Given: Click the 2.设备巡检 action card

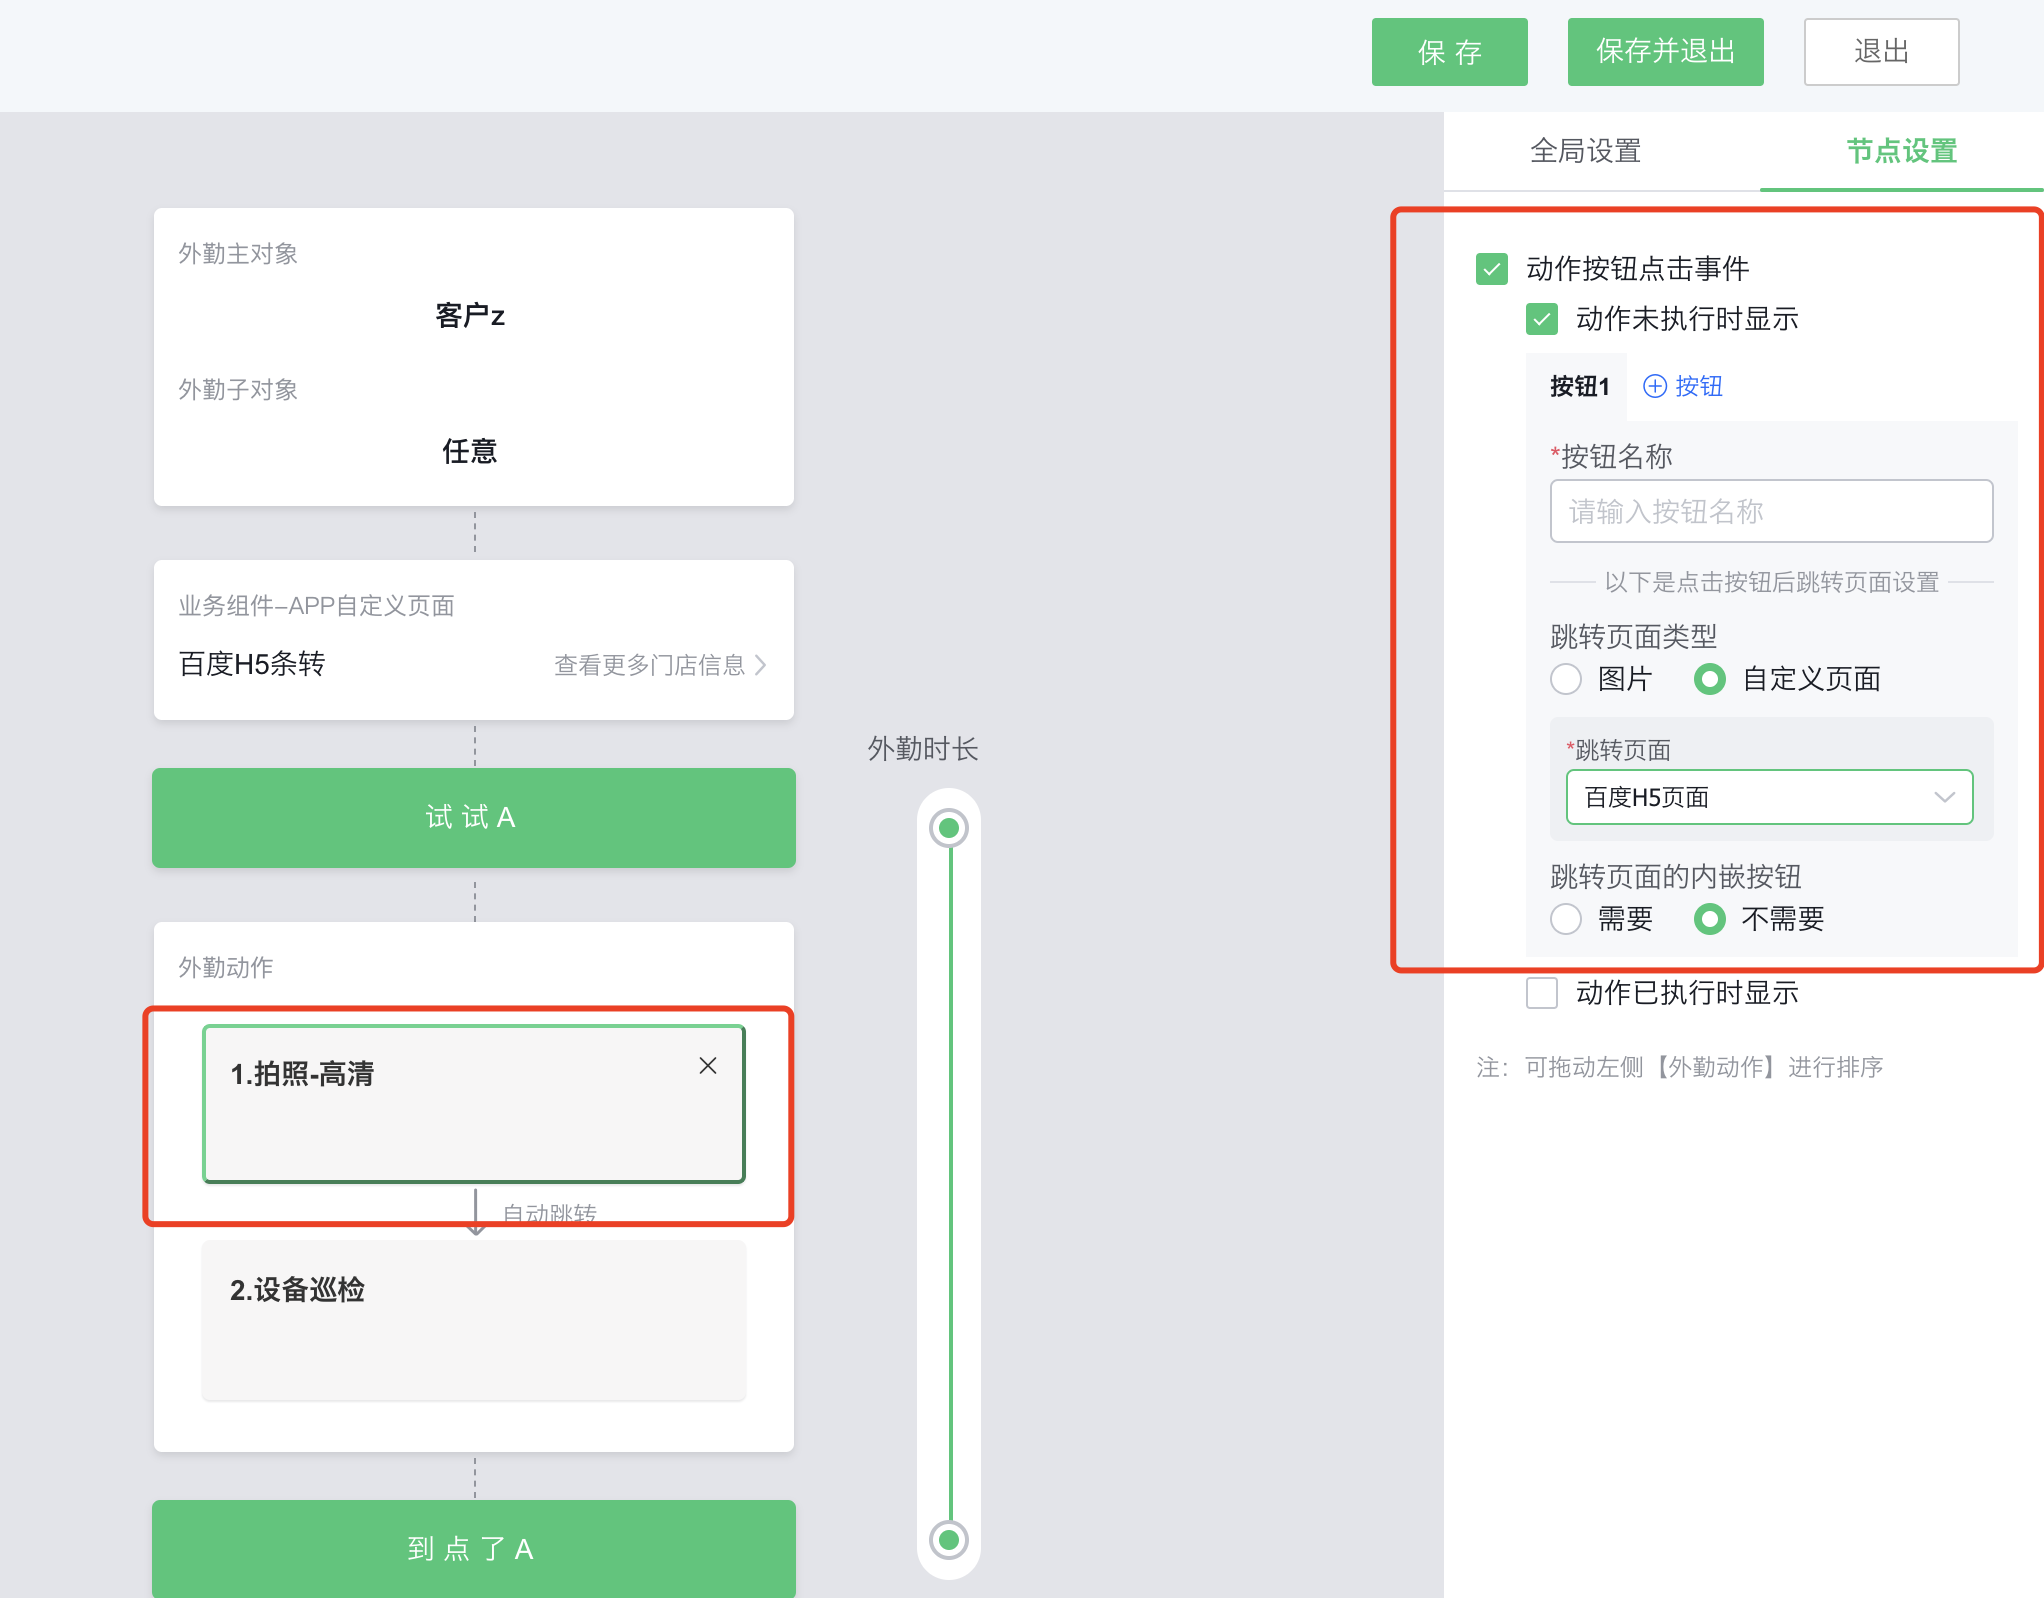Looking at the screenshot, I should pyautogui.click(x=473, y=1322).
